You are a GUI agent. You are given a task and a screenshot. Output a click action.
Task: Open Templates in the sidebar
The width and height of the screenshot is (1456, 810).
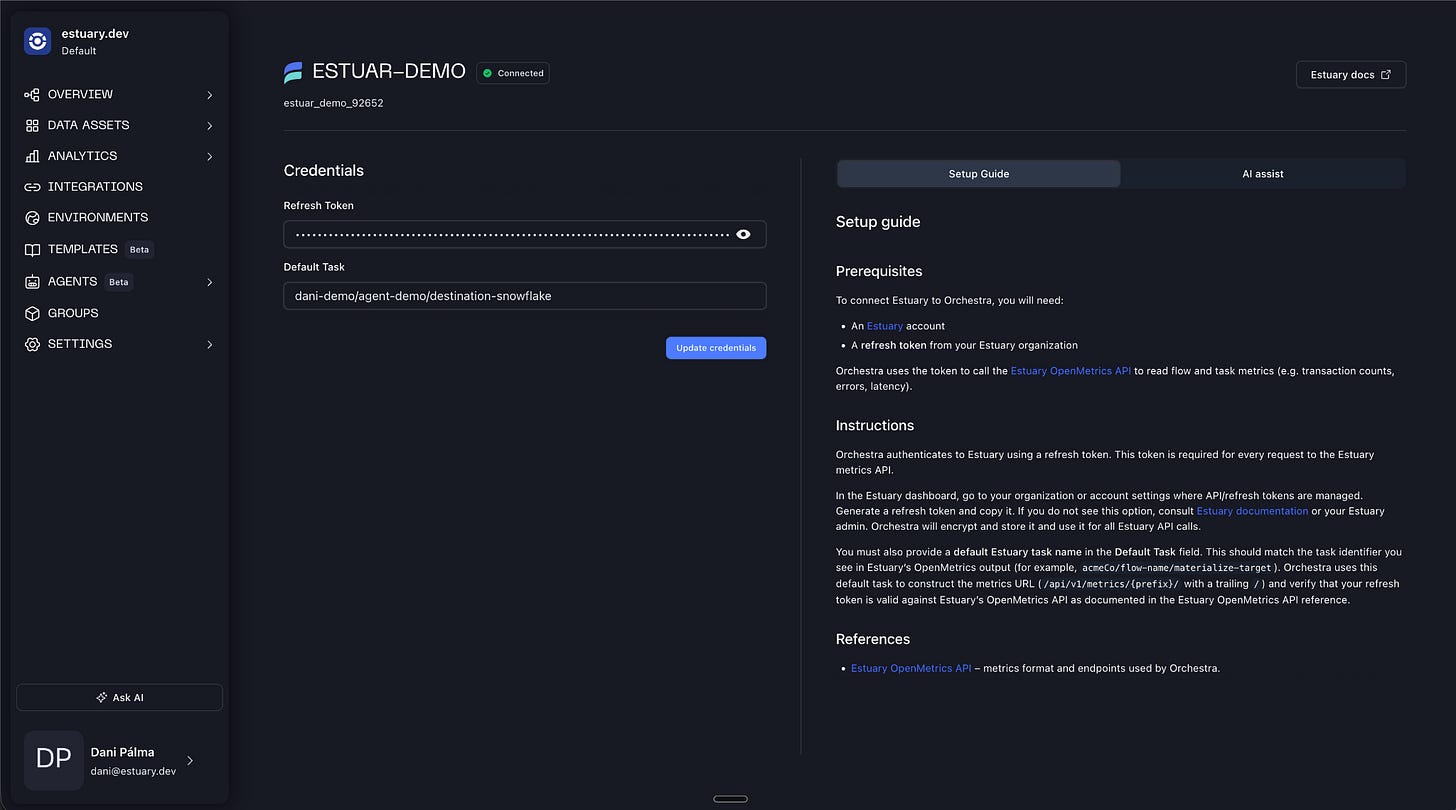pos(83,249)
